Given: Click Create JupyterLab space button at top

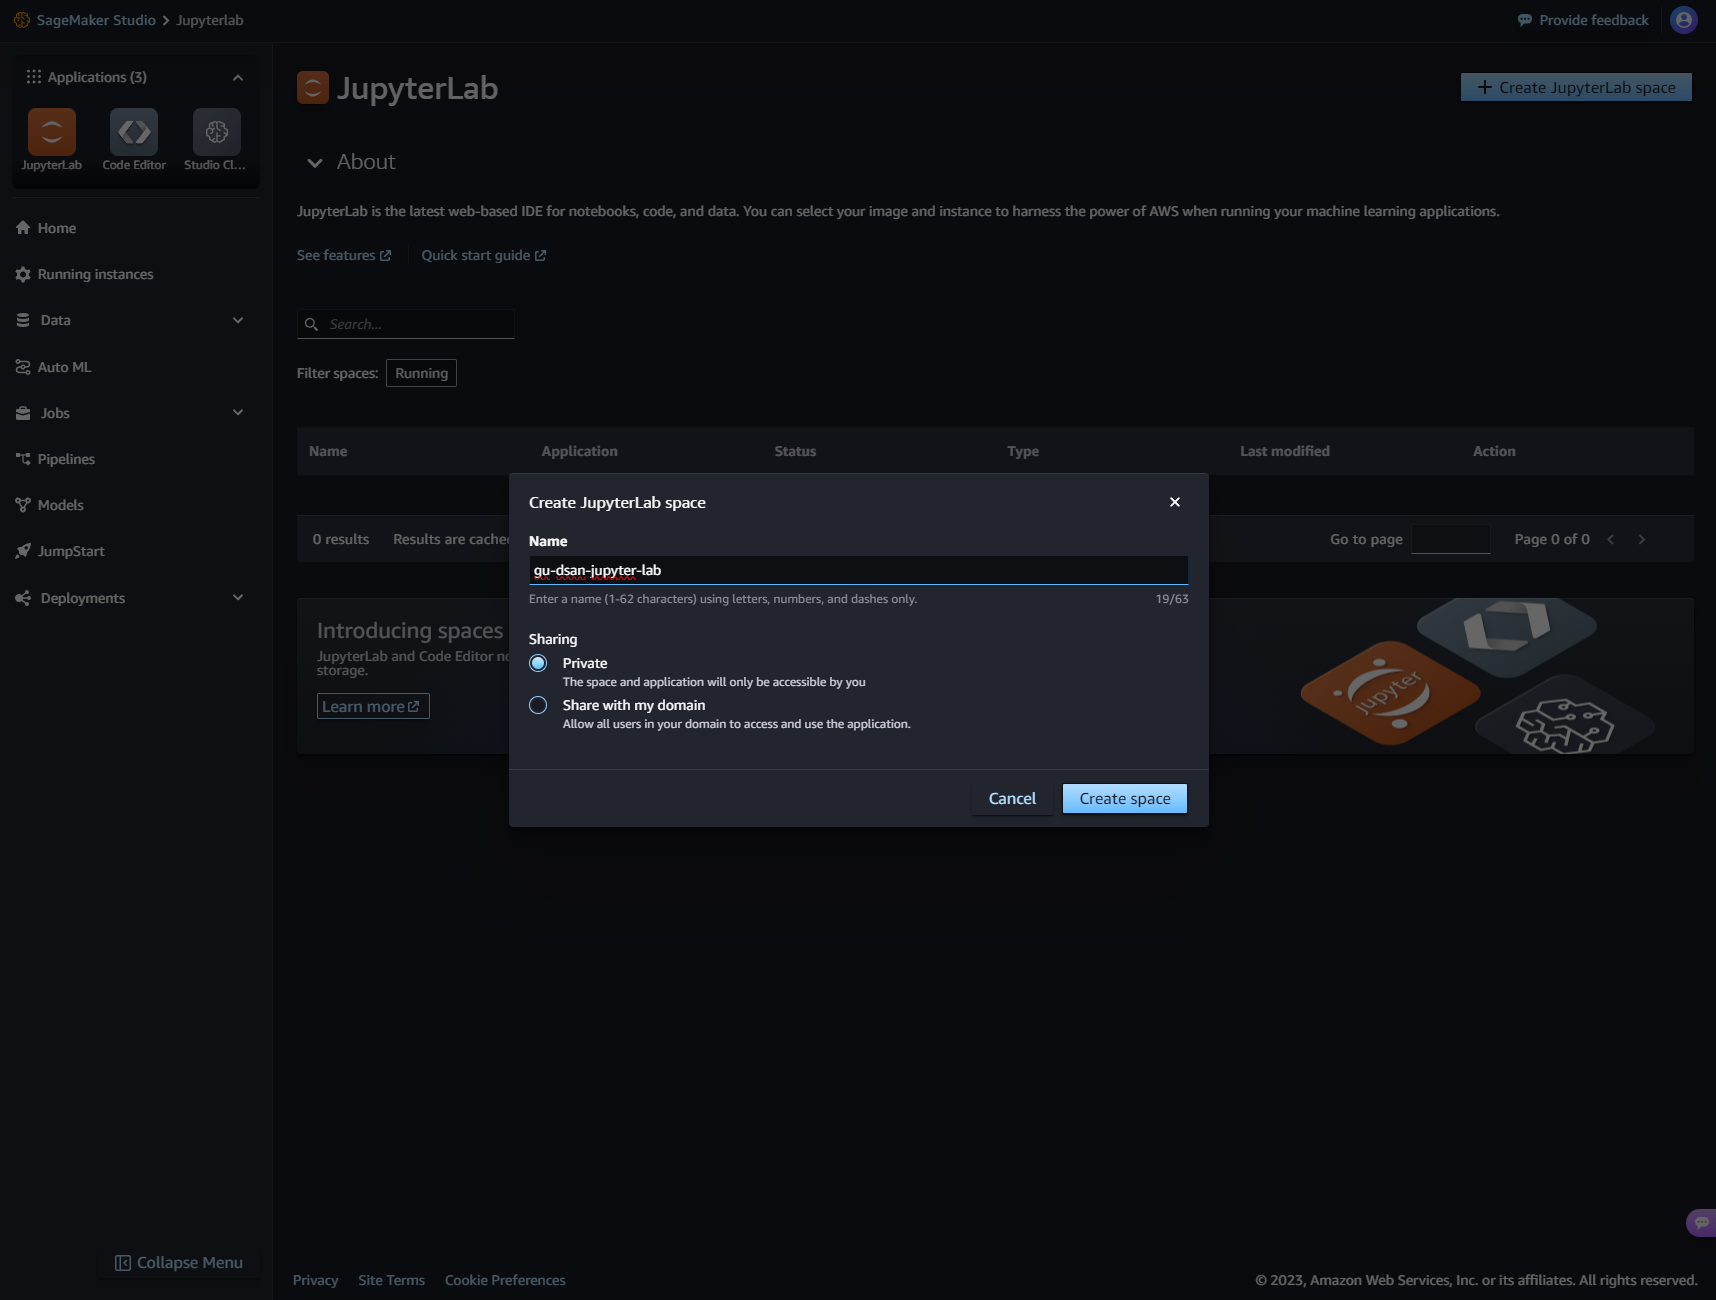Looking at the screenshot, I should [x=1576, y=87].
